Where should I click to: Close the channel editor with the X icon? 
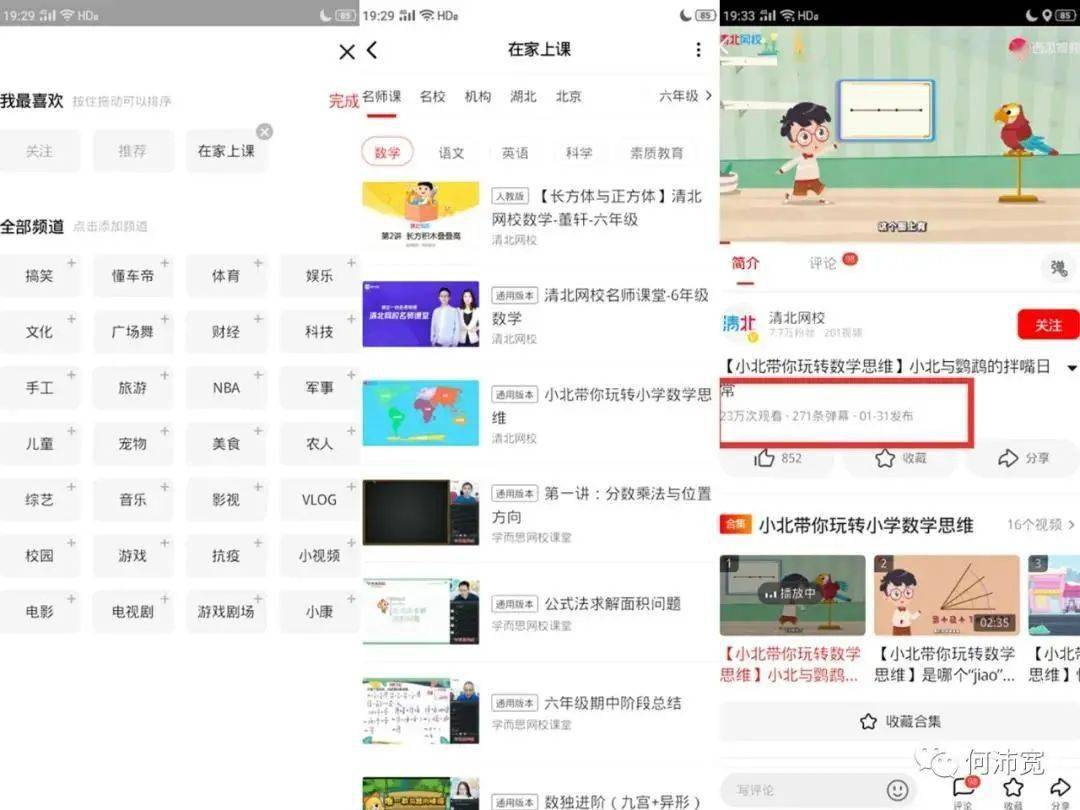[x=347, y=52]
